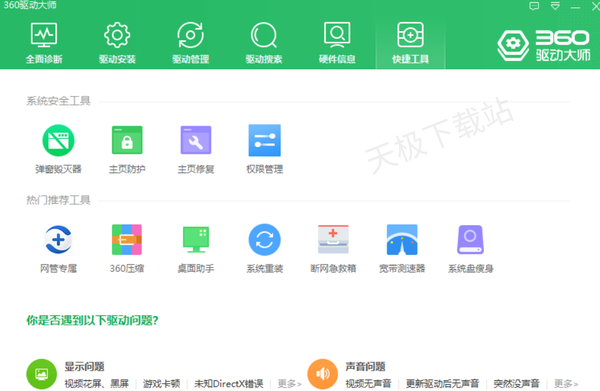Open the 全面诊断 full diagnosis tab
The height and width of the screenshot is (391, 600).
(x=44, y=43)
